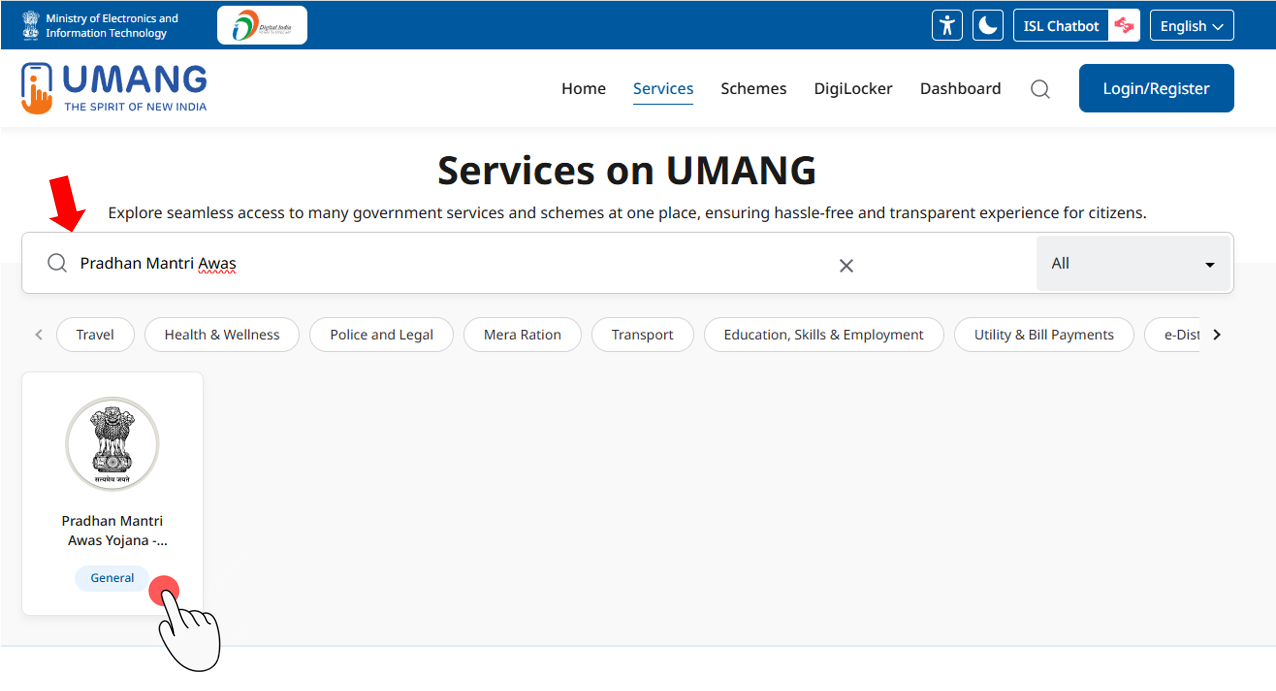This screenshot has height=691, width=1276.
Task: Select the Transport category filter
Action: 642,334
